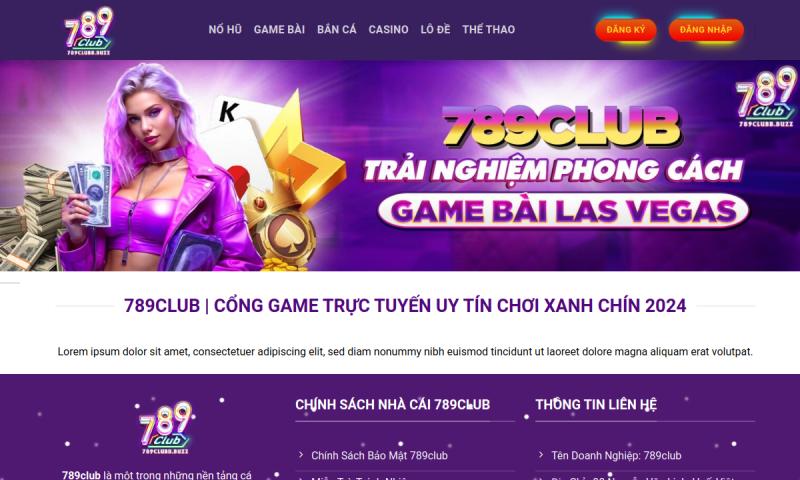Click the 789CLUB banner headline text

[x=560, y=127]
